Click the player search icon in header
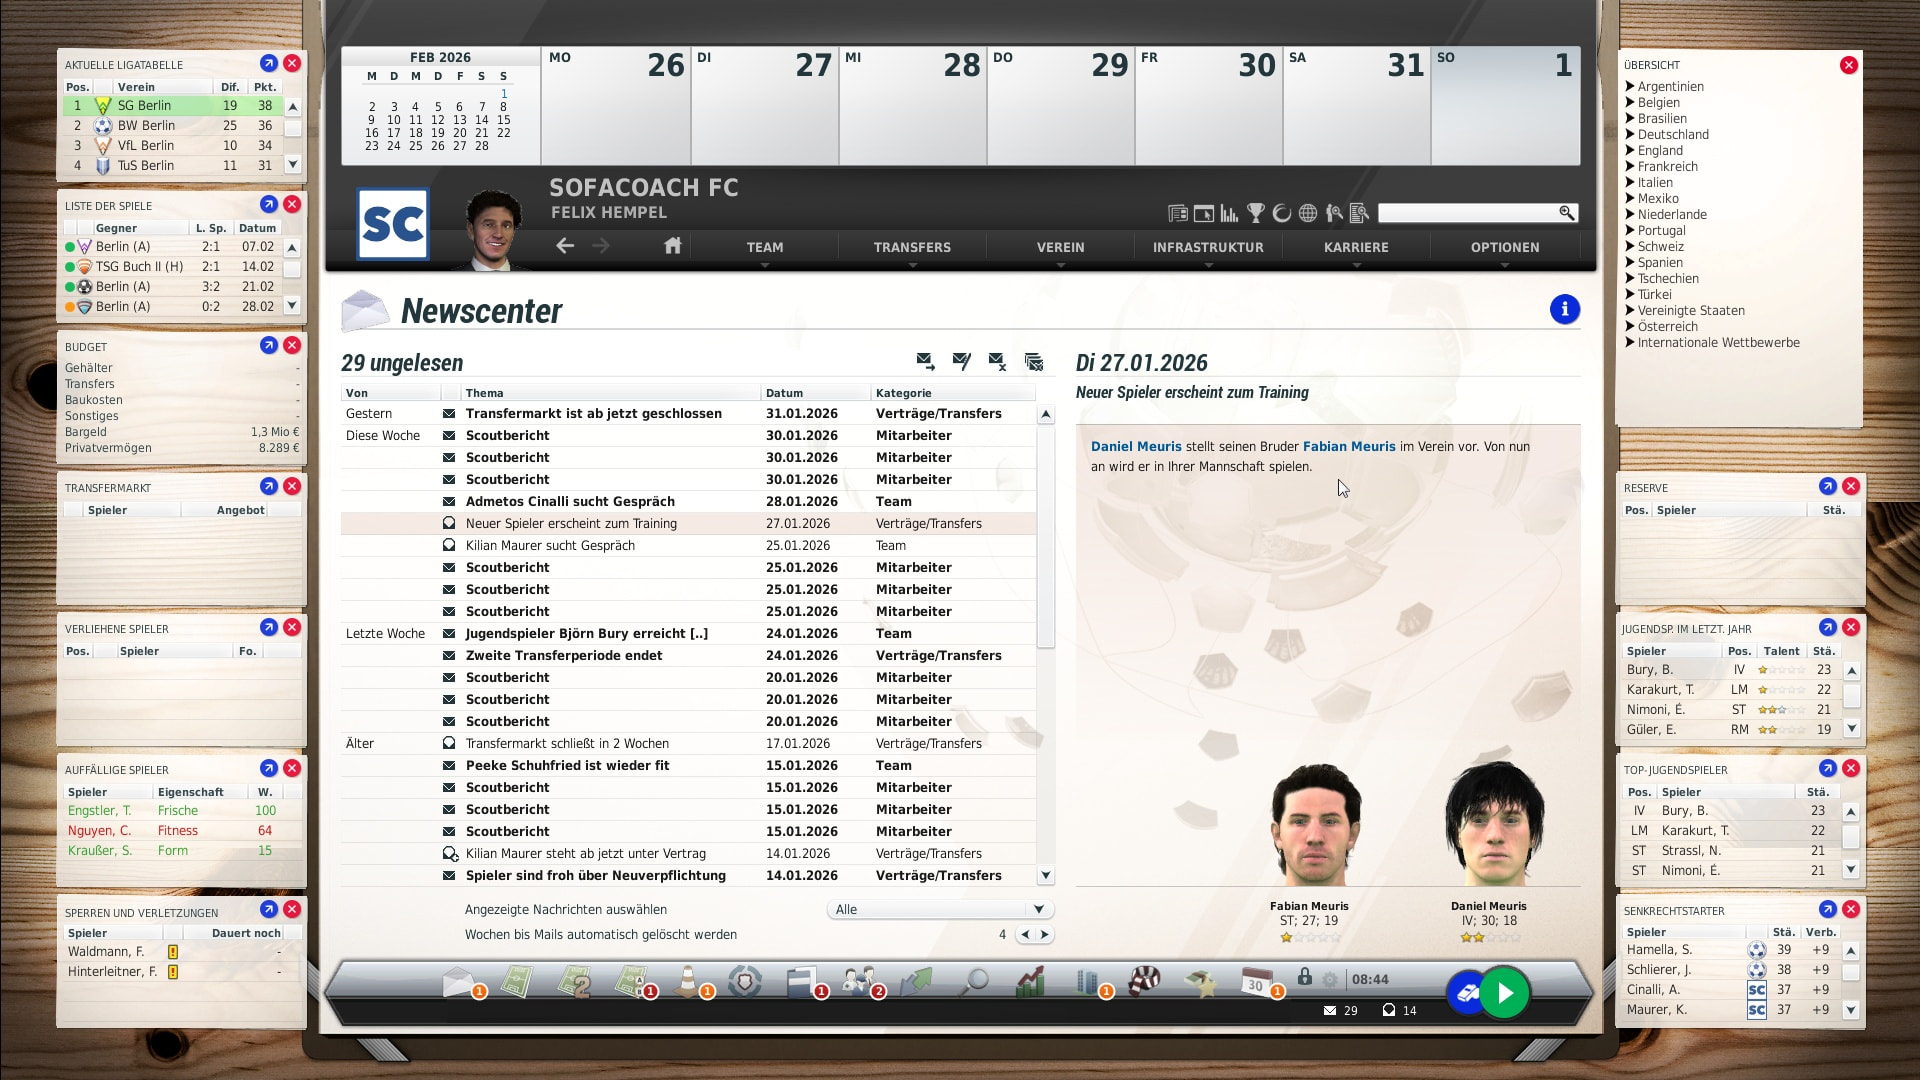Screen dimensions: 1920x1080 pos(1334,213)
